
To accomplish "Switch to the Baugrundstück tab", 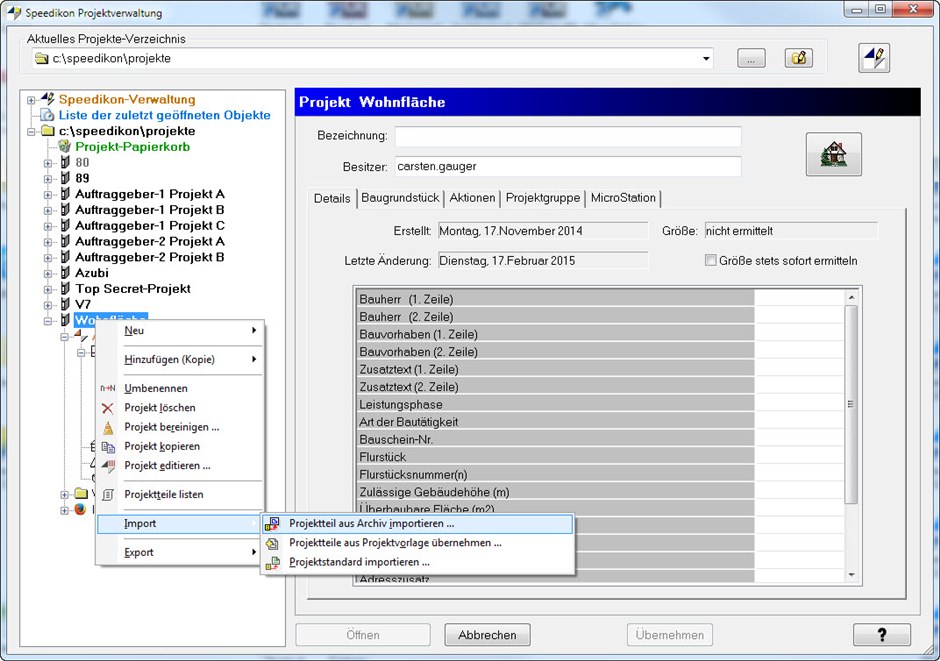I will pyautogui.click(x=400, y=198).
